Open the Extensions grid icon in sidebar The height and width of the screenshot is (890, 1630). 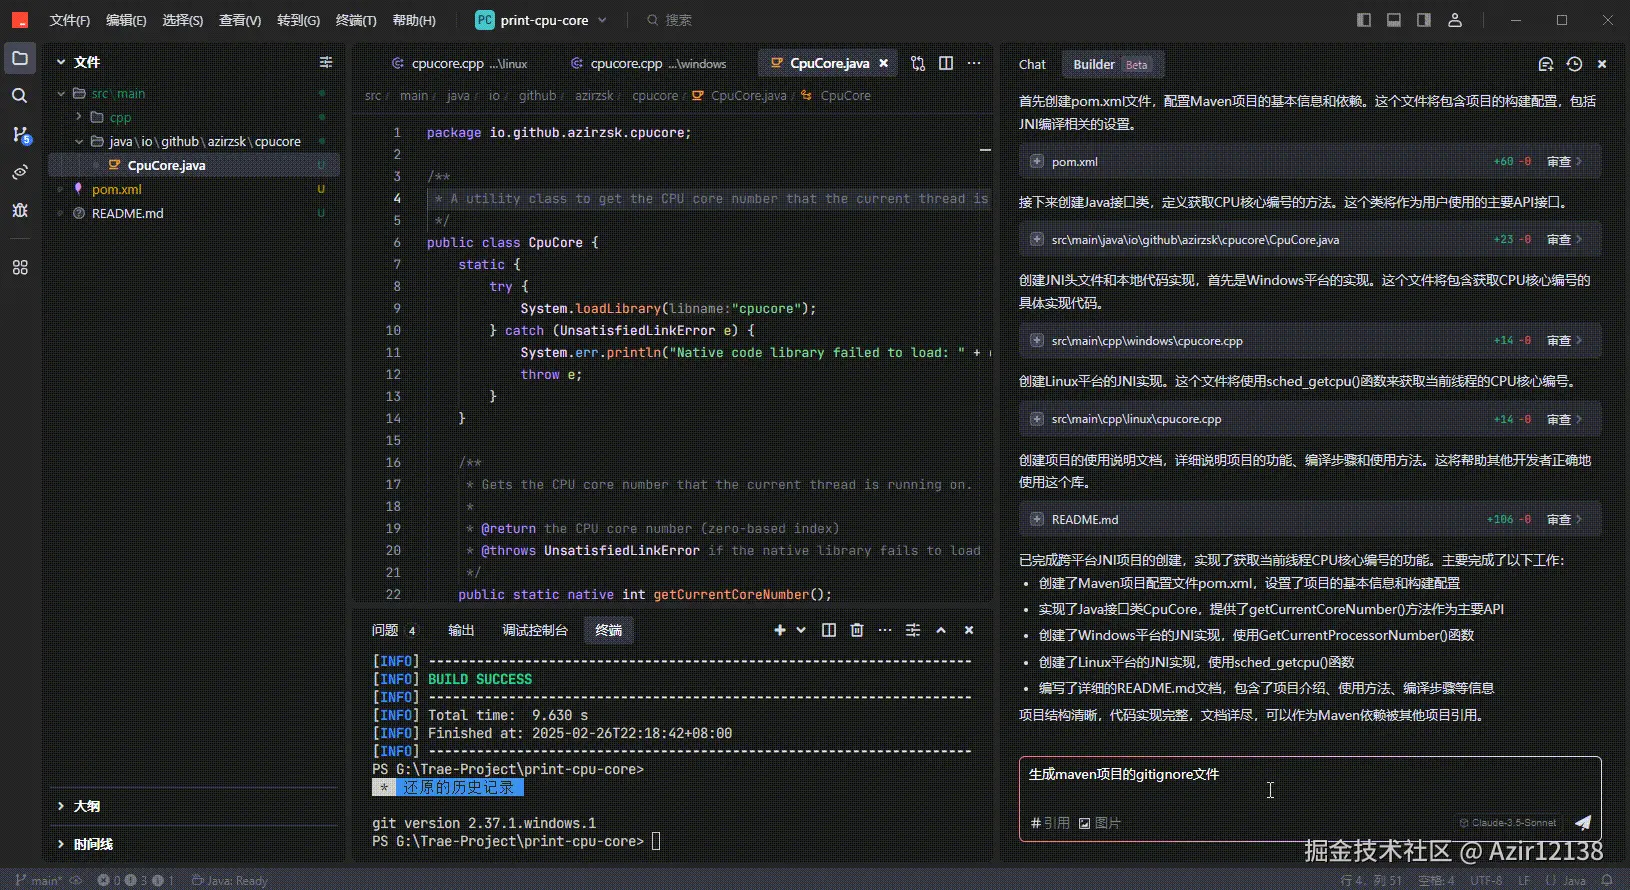pyautogui.click(x=20, y=268)
